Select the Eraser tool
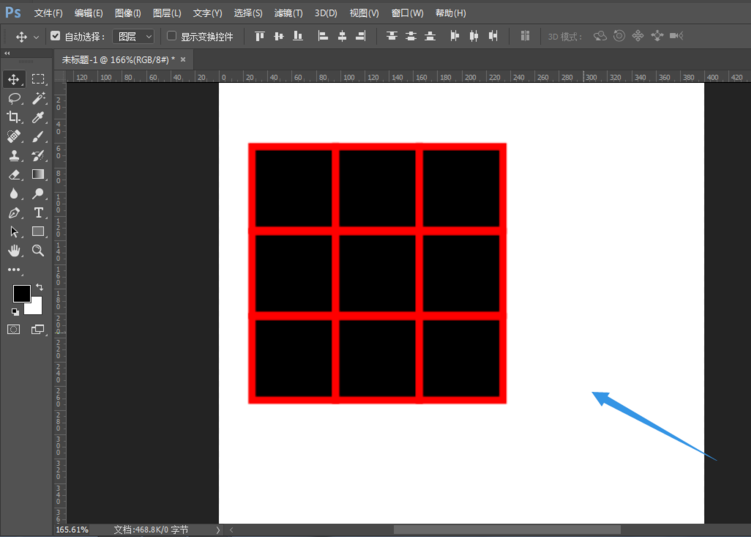Screen dimensions: 751x537 (x=14, y=175)
